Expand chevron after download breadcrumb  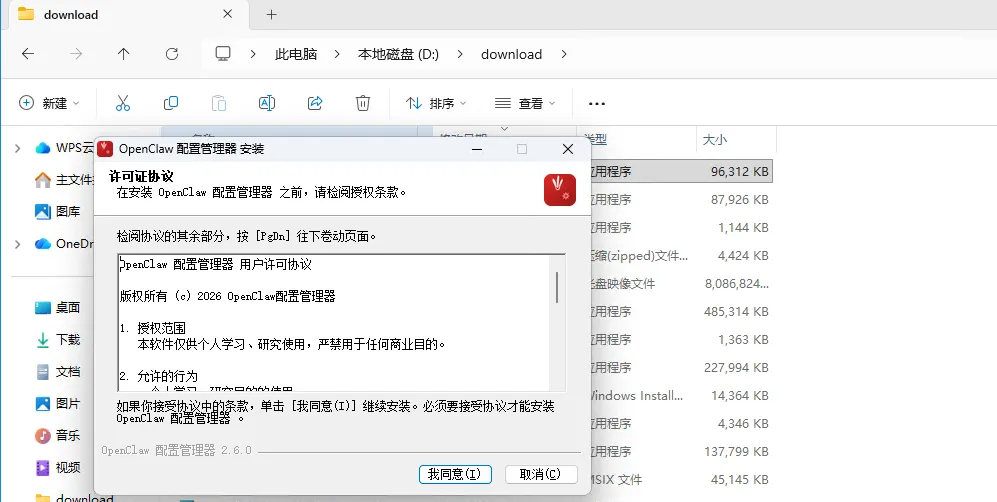[x=563, y=54]
